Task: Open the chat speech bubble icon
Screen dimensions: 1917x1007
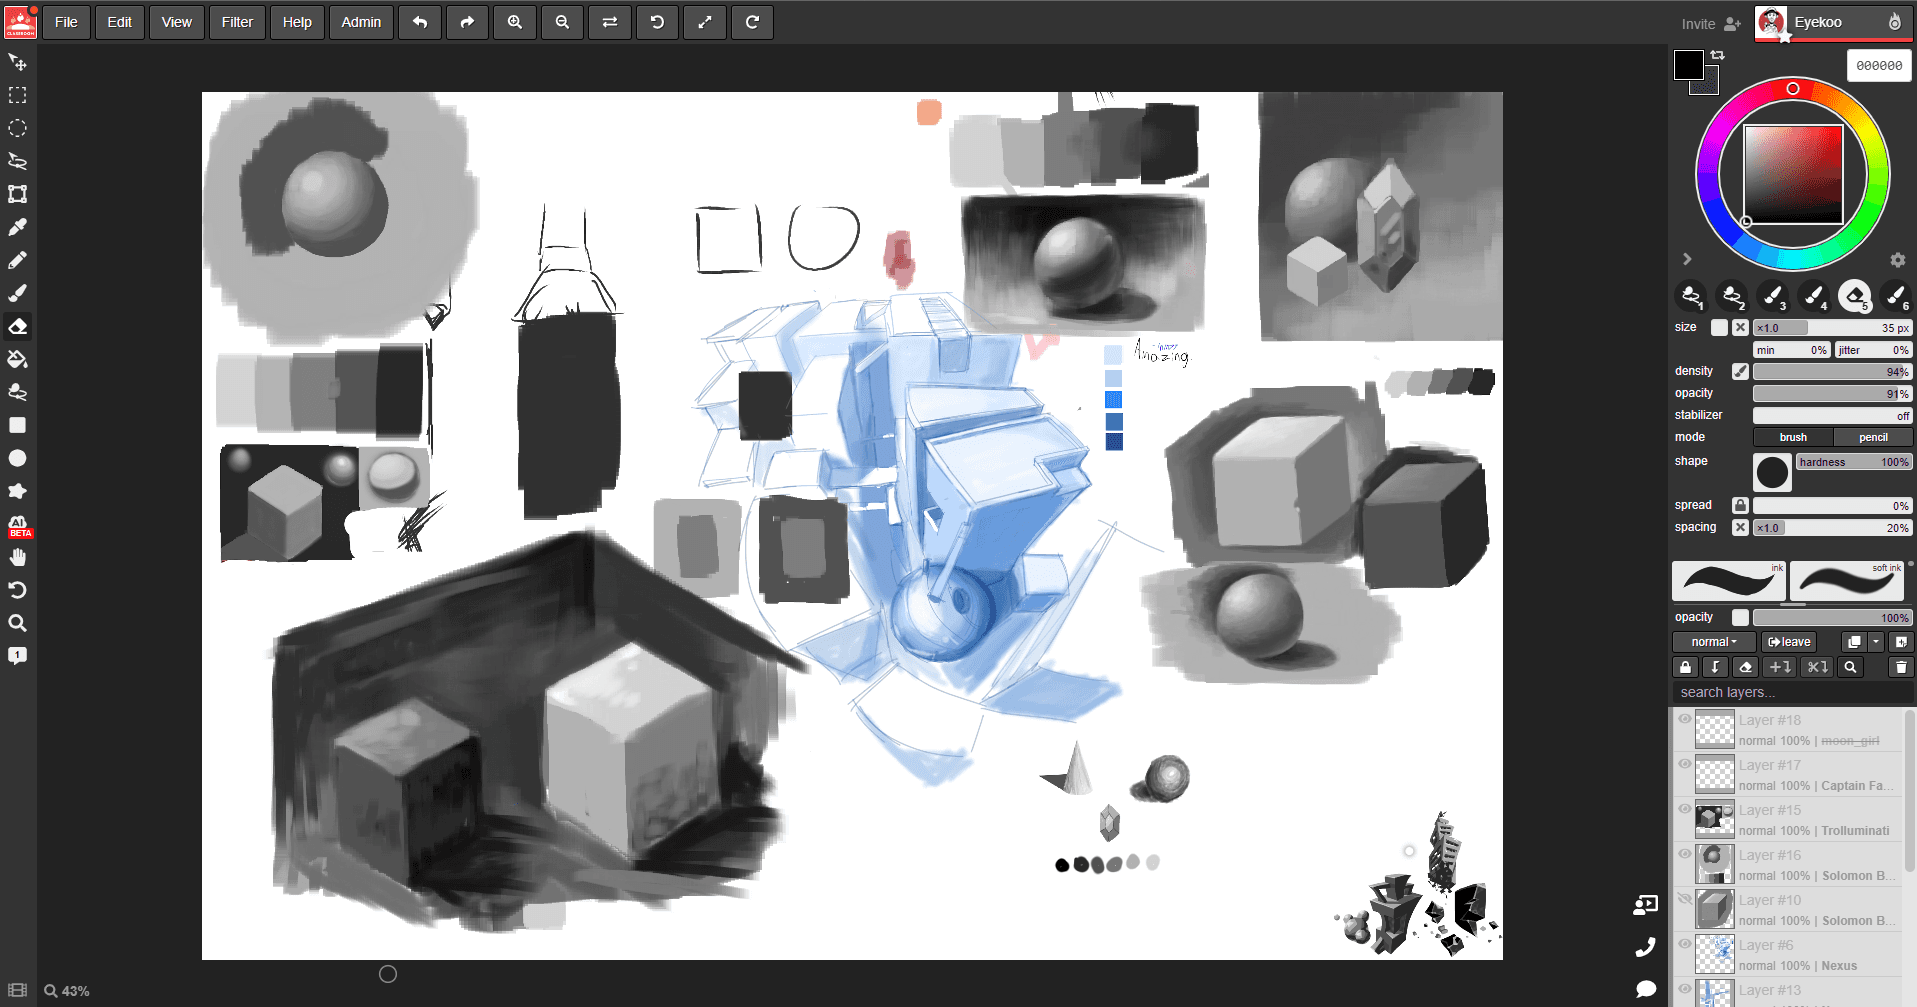Action: pos(1645,989)
